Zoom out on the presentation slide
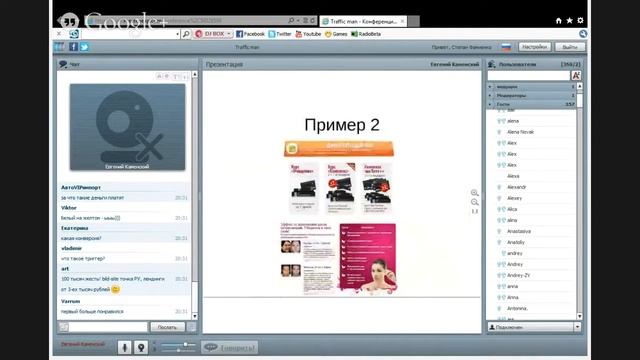This screenshot has width=640, height=360. (x=474, y=202)
